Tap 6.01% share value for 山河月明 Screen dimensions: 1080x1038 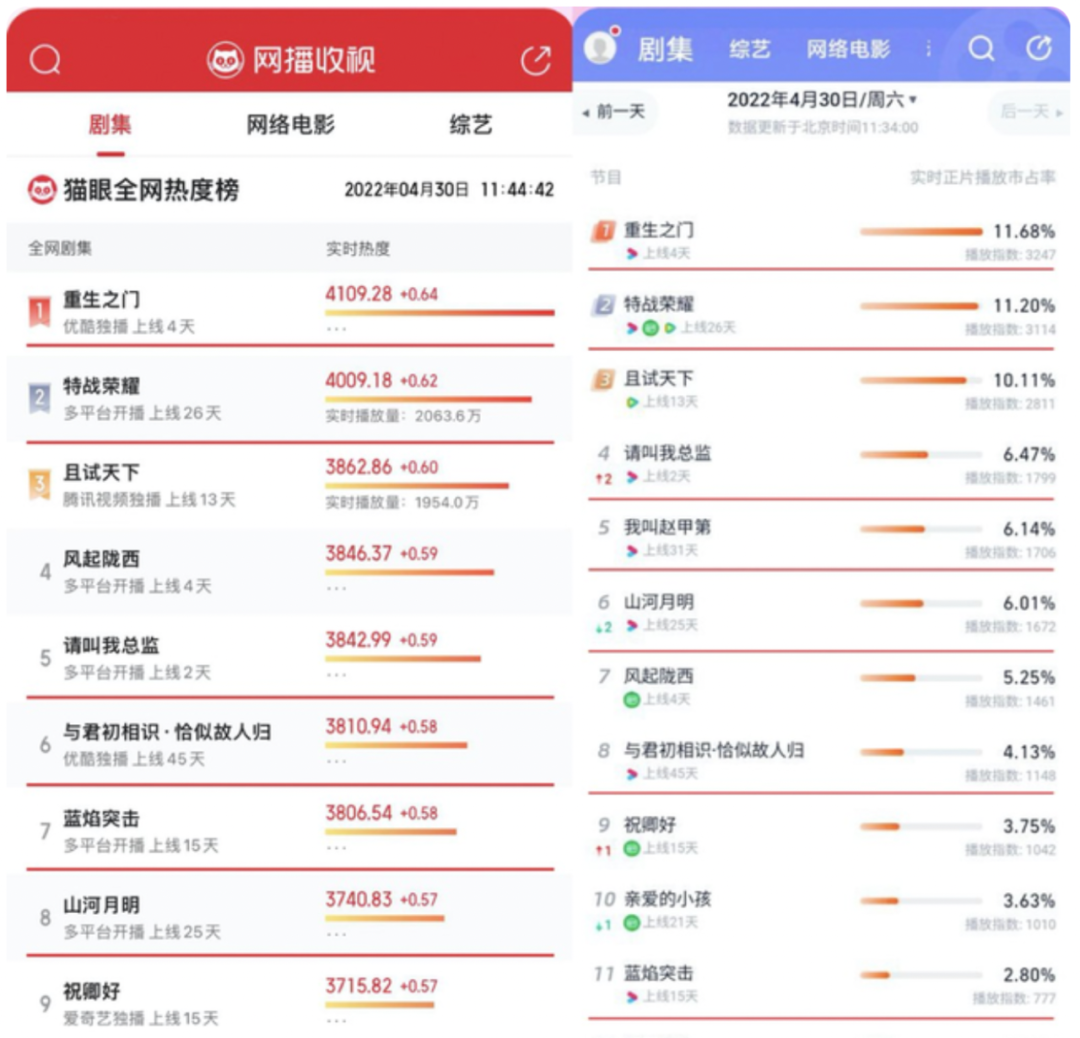[1028, 603]
